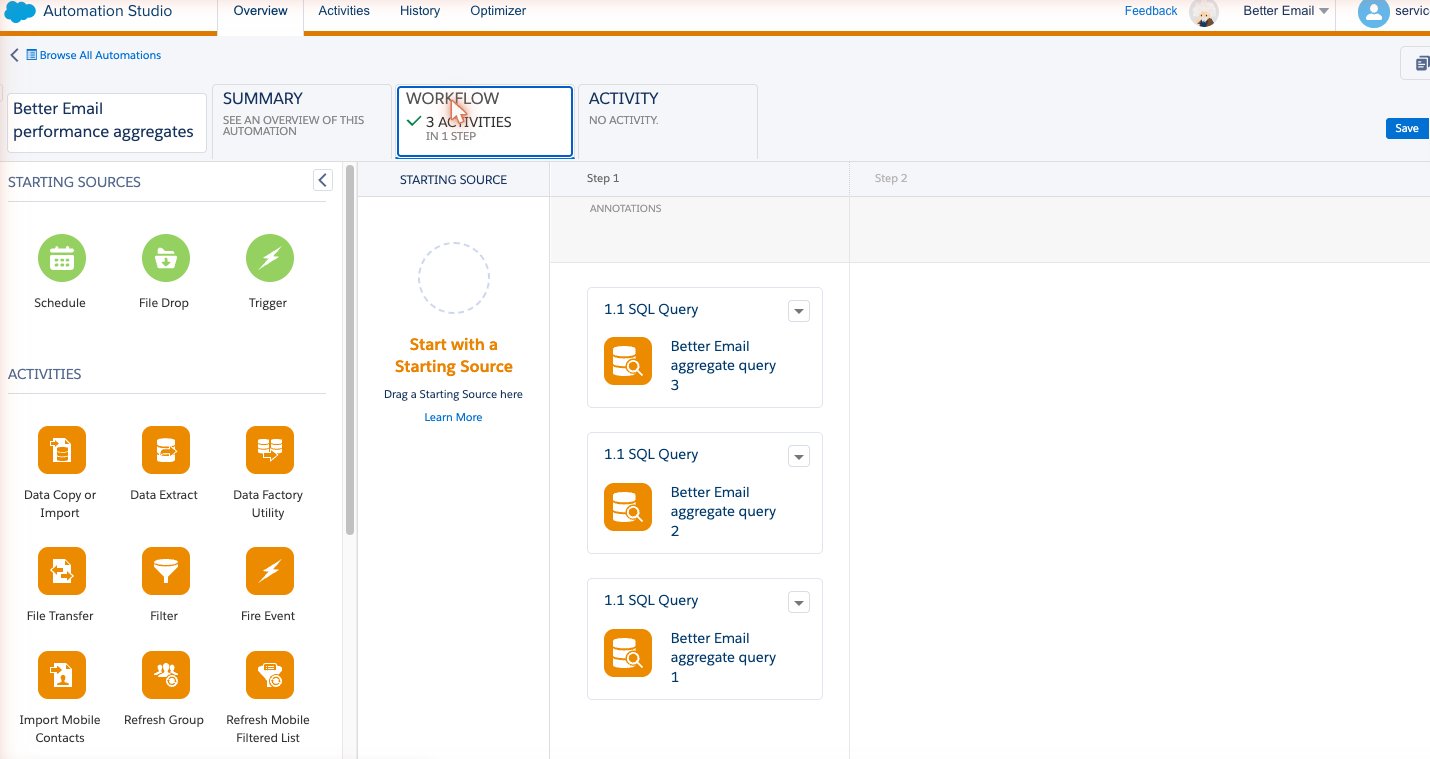Edit the automation name field
1430x759 pixels.
coord(107,123)
